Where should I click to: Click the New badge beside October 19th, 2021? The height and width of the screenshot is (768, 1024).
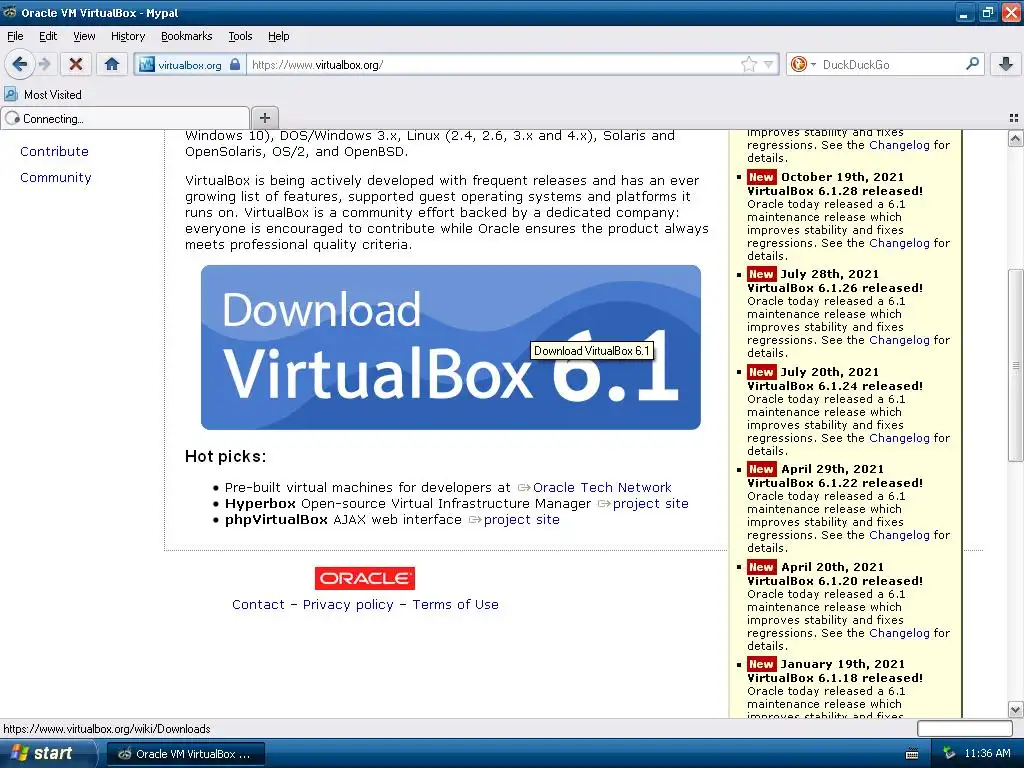(761, 177)
